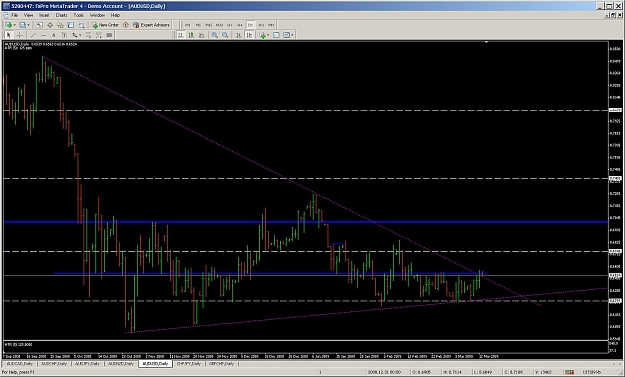This screenshot has height=377, width=625.
Task: Expand the Profiles dropdown arrow
Action: (28, 25)
